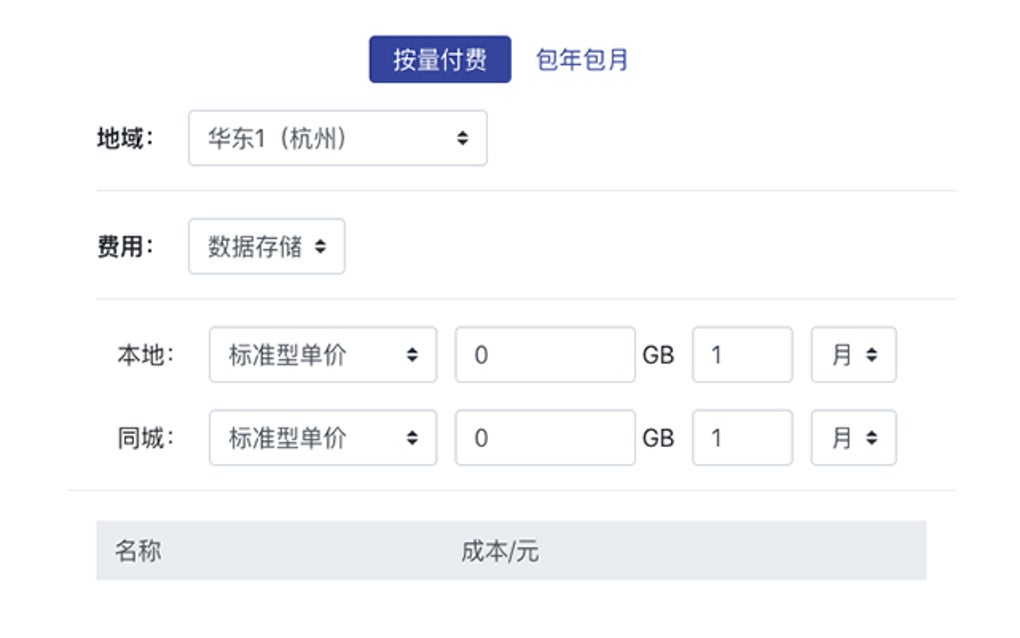
Task: Open the 本地 标准型单价 dropdown
Action: pos(320,354)
